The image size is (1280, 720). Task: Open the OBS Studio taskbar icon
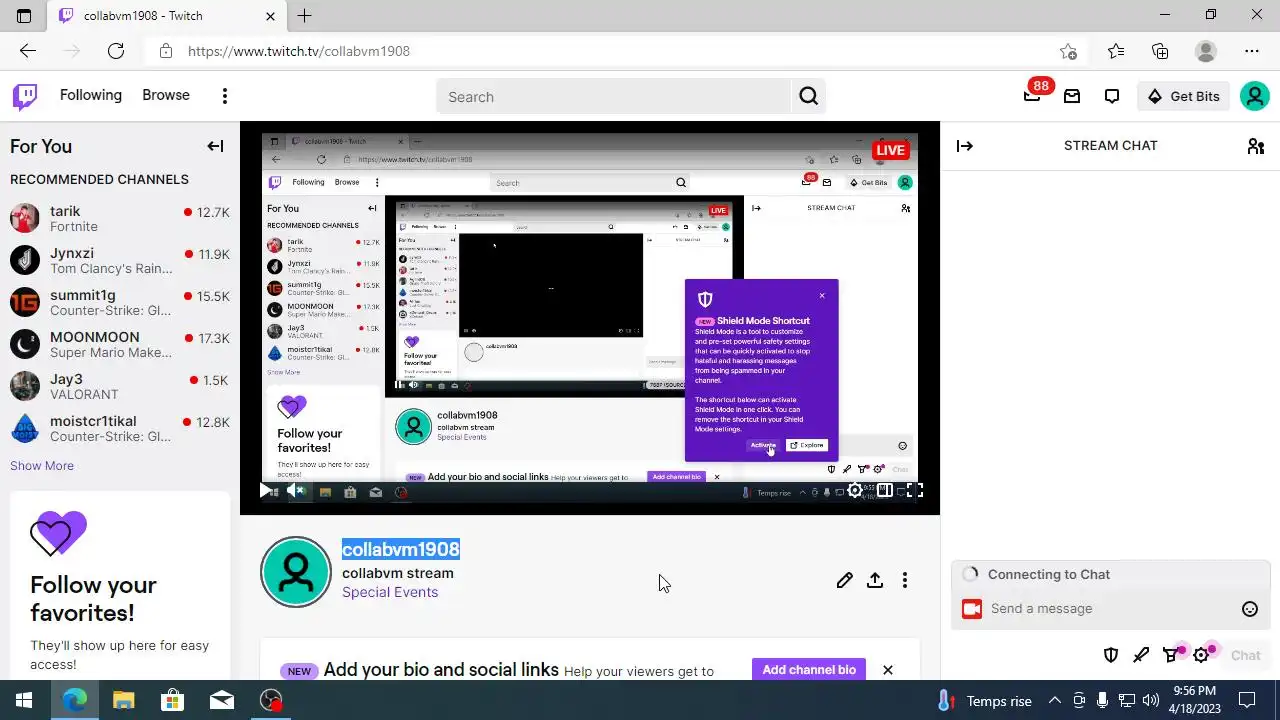[x=270, y=700]
